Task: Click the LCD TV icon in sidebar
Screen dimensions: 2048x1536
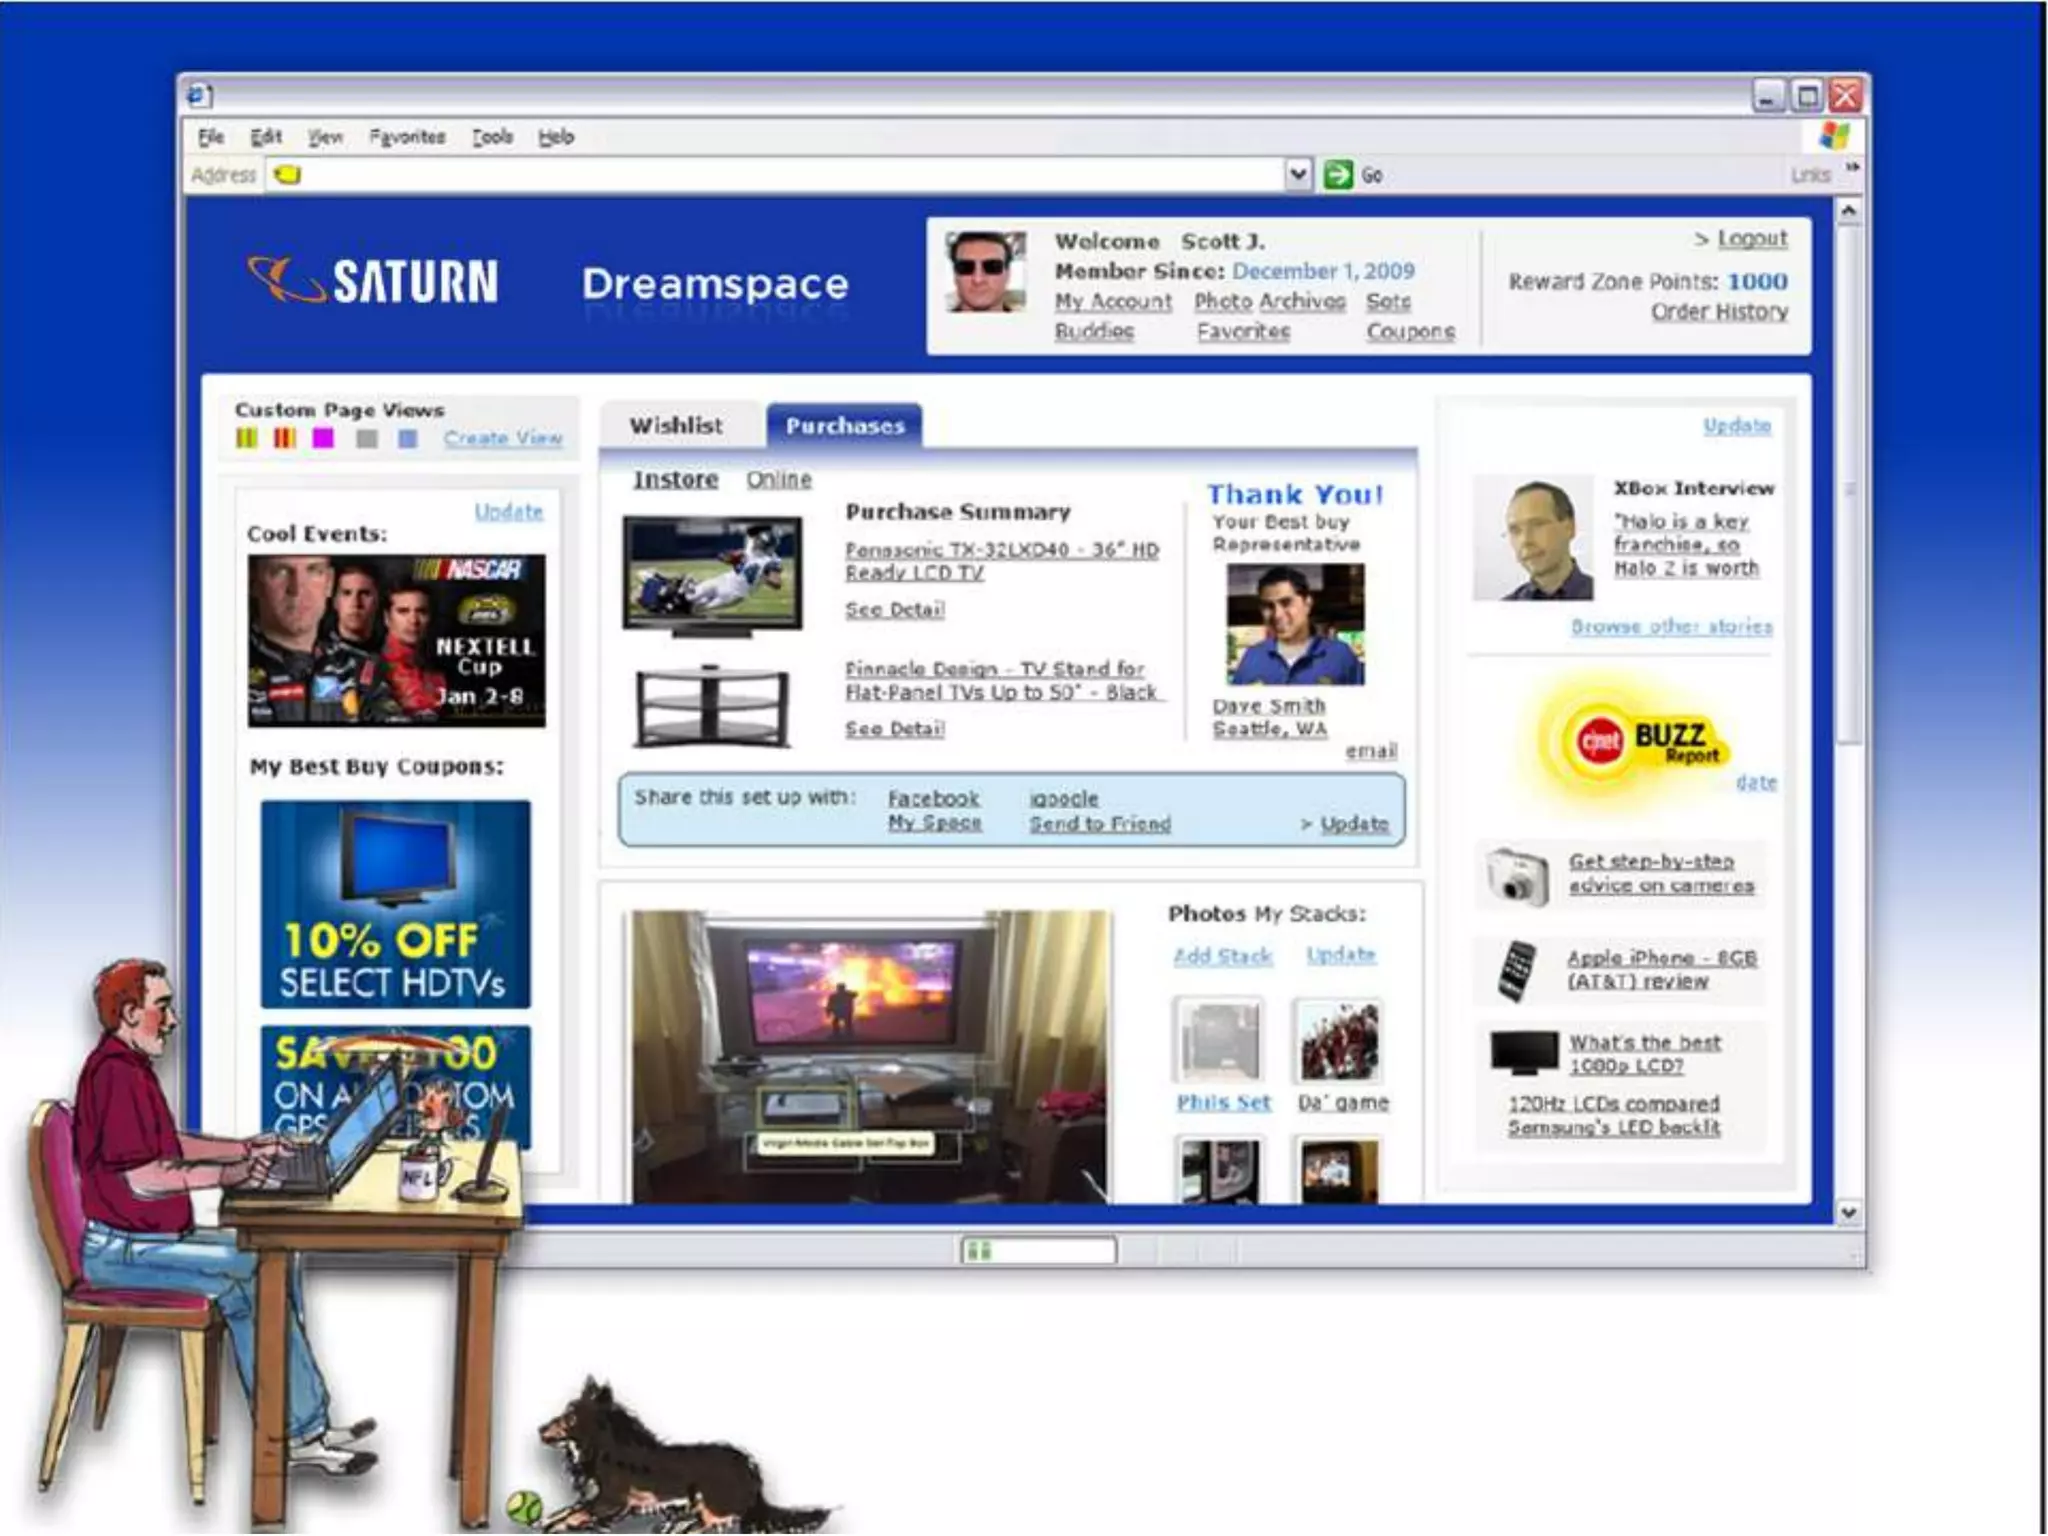Action: click(x=1523, y=1053)
